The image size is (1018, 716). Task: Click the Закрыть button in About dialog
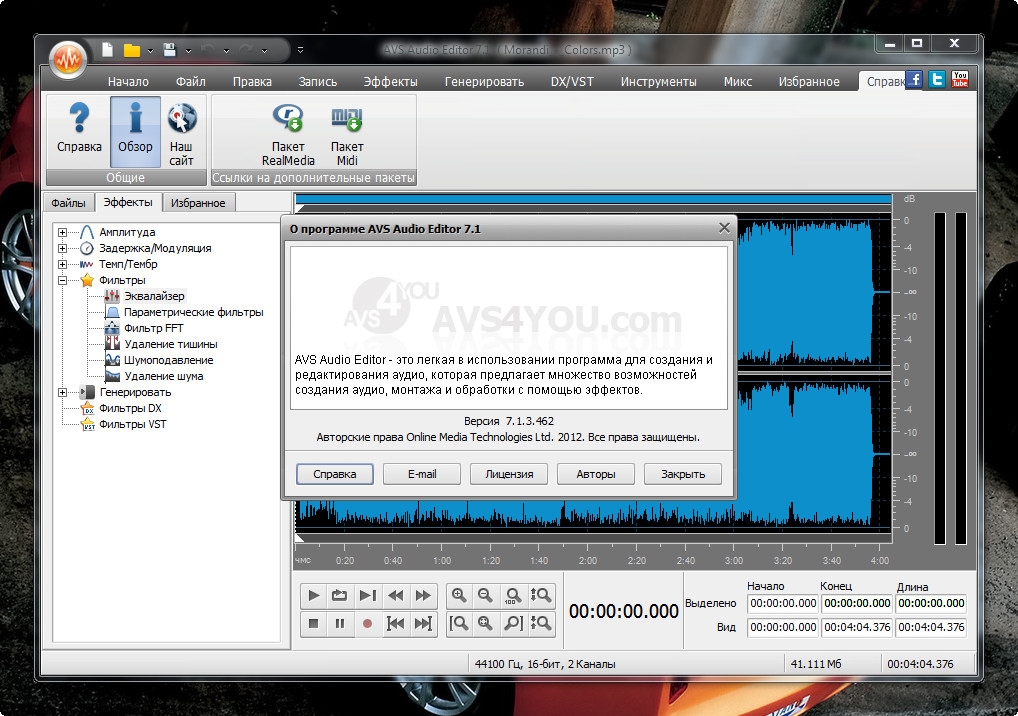(682, 474)
